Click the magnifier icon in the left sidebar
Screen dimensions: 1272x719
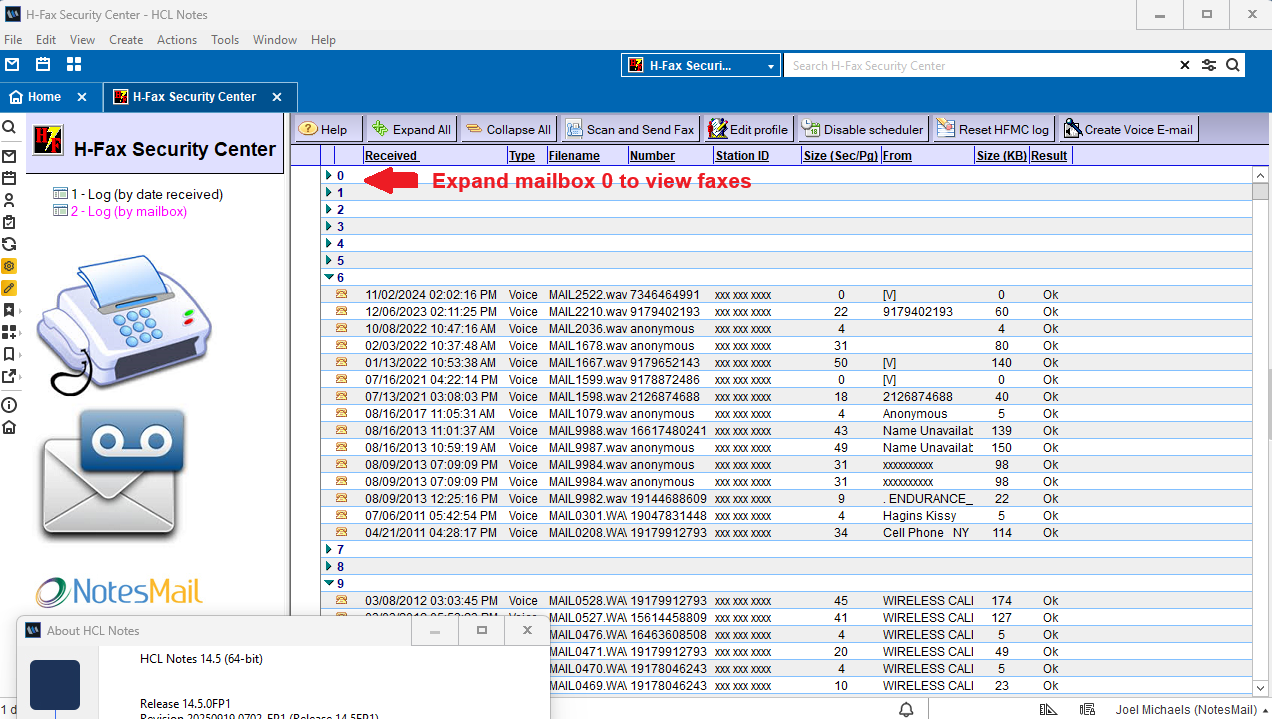click(x=9, y=128)
